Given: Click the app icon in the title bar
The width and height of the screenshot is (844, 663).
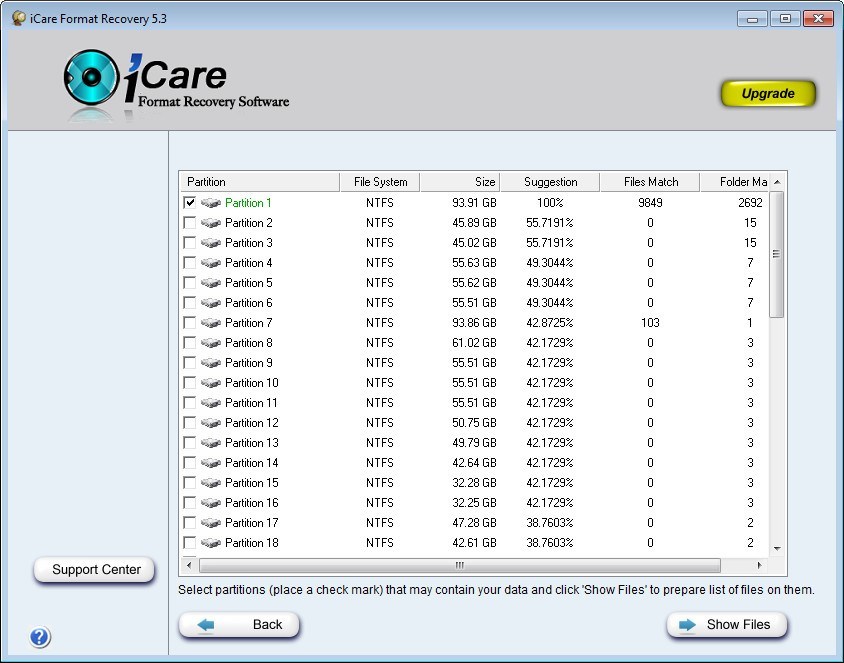Looking at the screenshot, I should coord(19,18).
